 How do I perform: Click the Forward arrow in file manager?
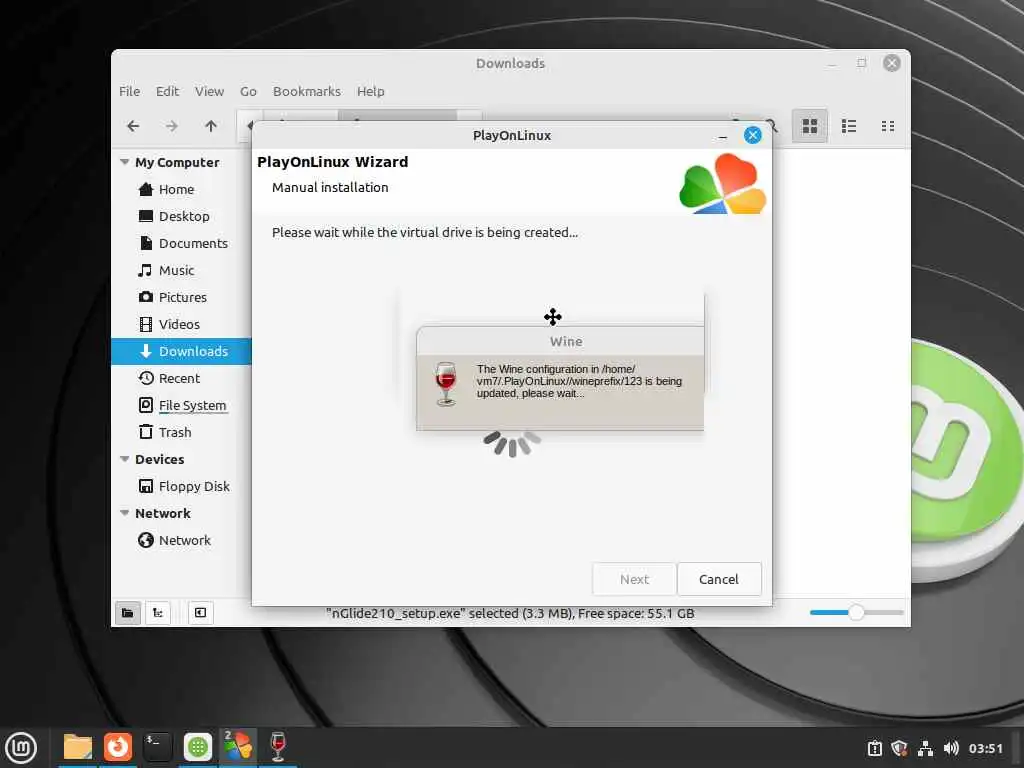pyautogui.click(x=171, y=126)
